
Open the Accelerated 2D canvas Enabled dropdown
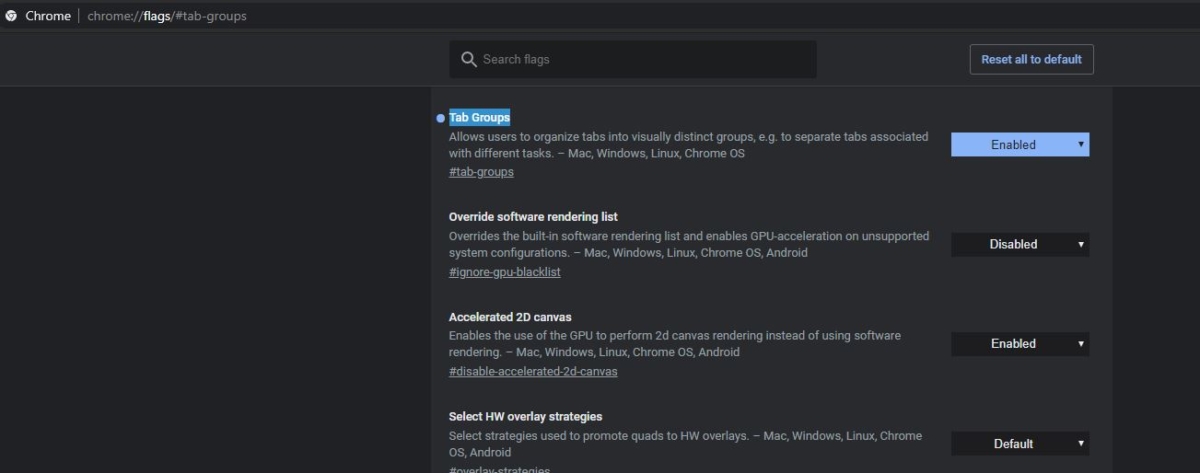1020,343
